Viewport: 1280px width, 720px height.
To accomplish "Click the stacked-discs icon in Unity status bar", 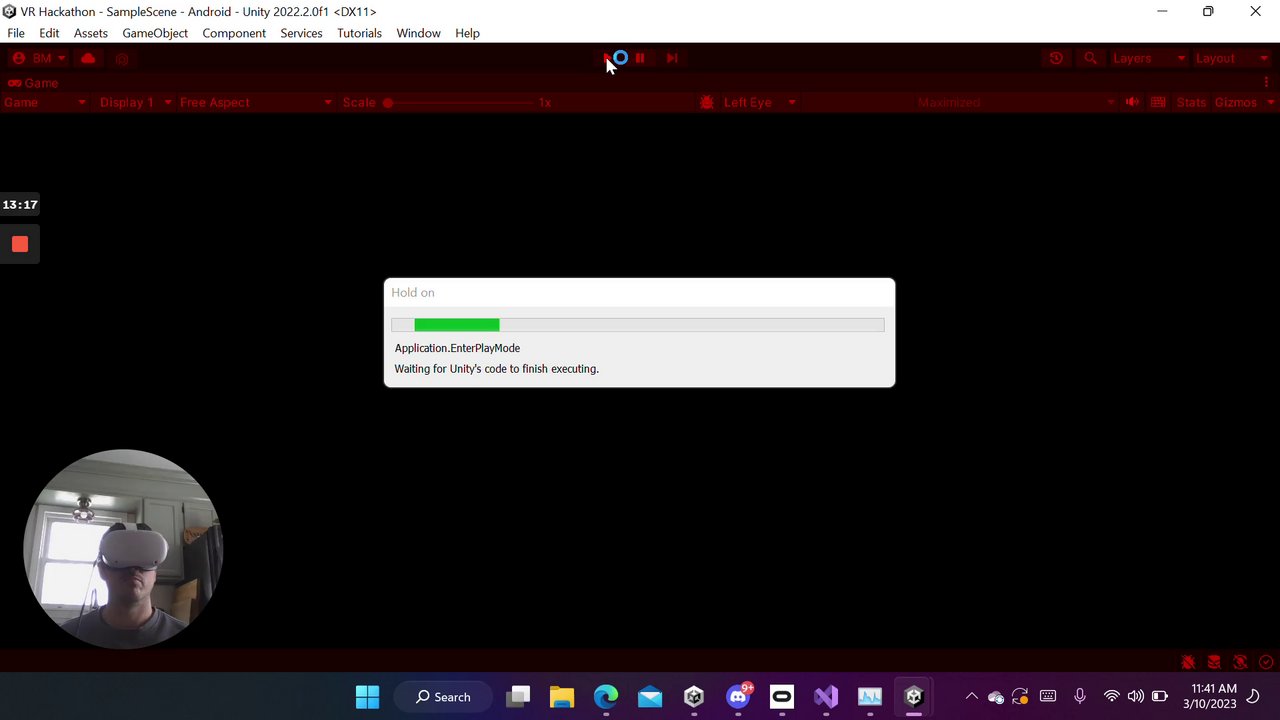I will tap(1214, 662).
